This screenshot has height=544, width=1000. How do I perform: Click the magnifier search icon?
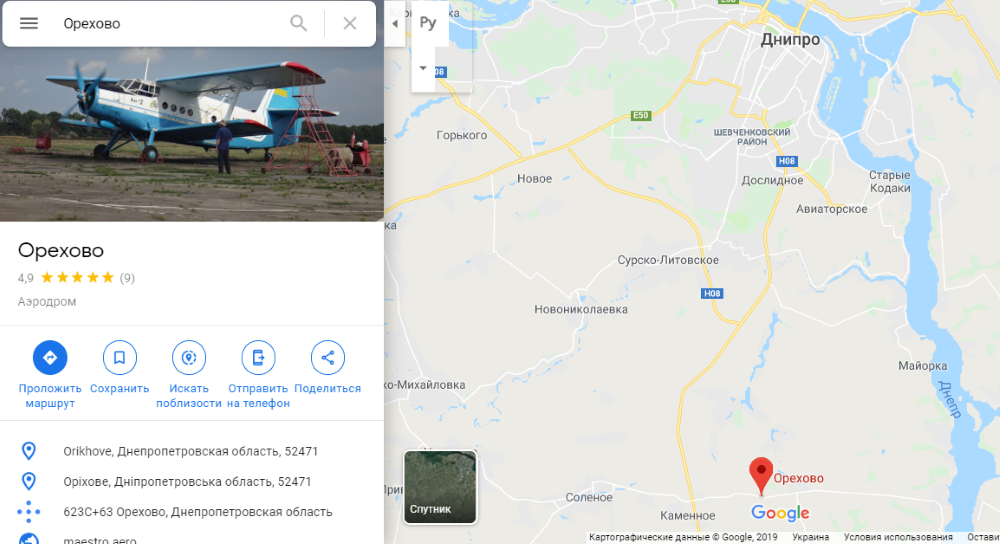(298, 24)
